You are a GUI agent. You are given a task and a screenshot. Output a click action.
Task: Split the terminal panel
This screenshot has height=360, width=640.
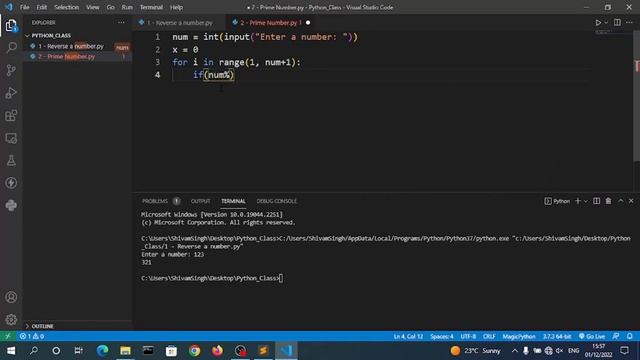[x=596, y=201]
